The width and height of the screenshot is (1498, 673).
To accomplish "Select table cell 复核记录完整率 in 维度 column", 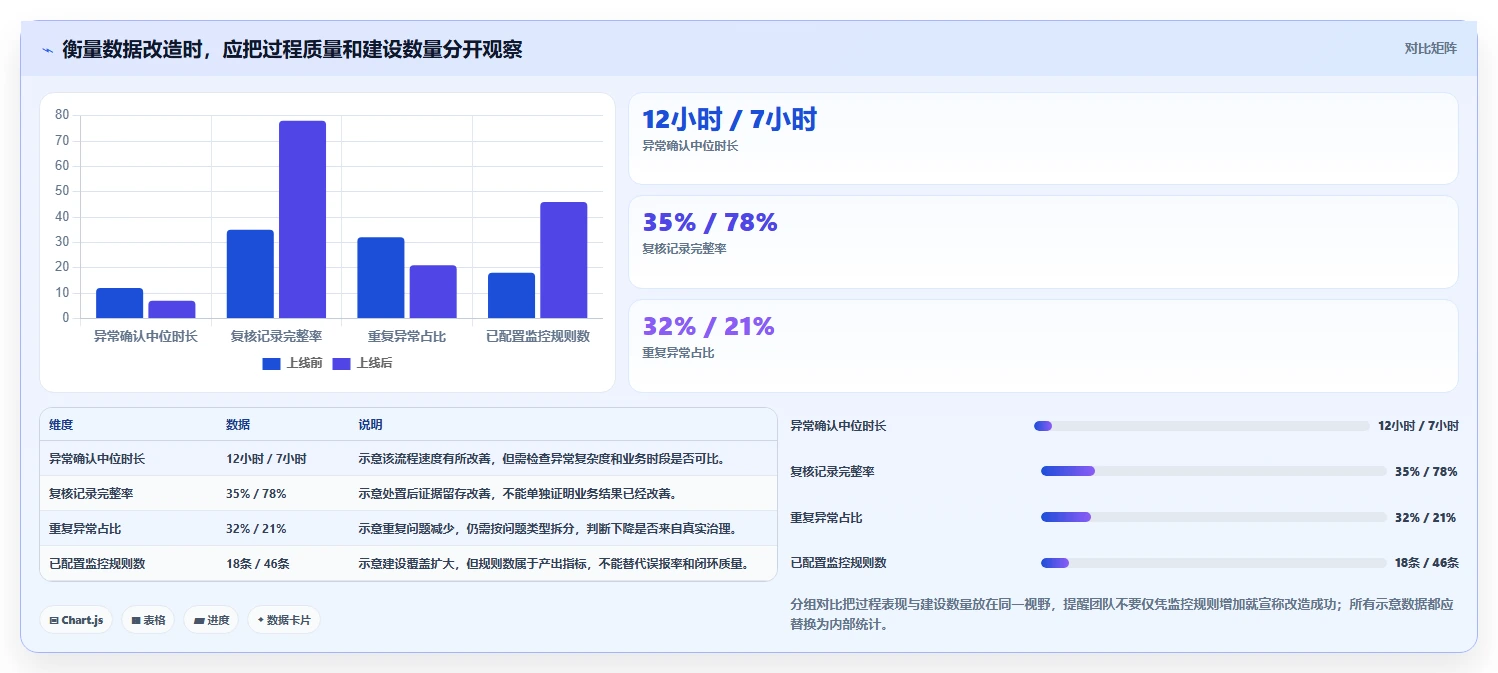I will tap(91, 494).
